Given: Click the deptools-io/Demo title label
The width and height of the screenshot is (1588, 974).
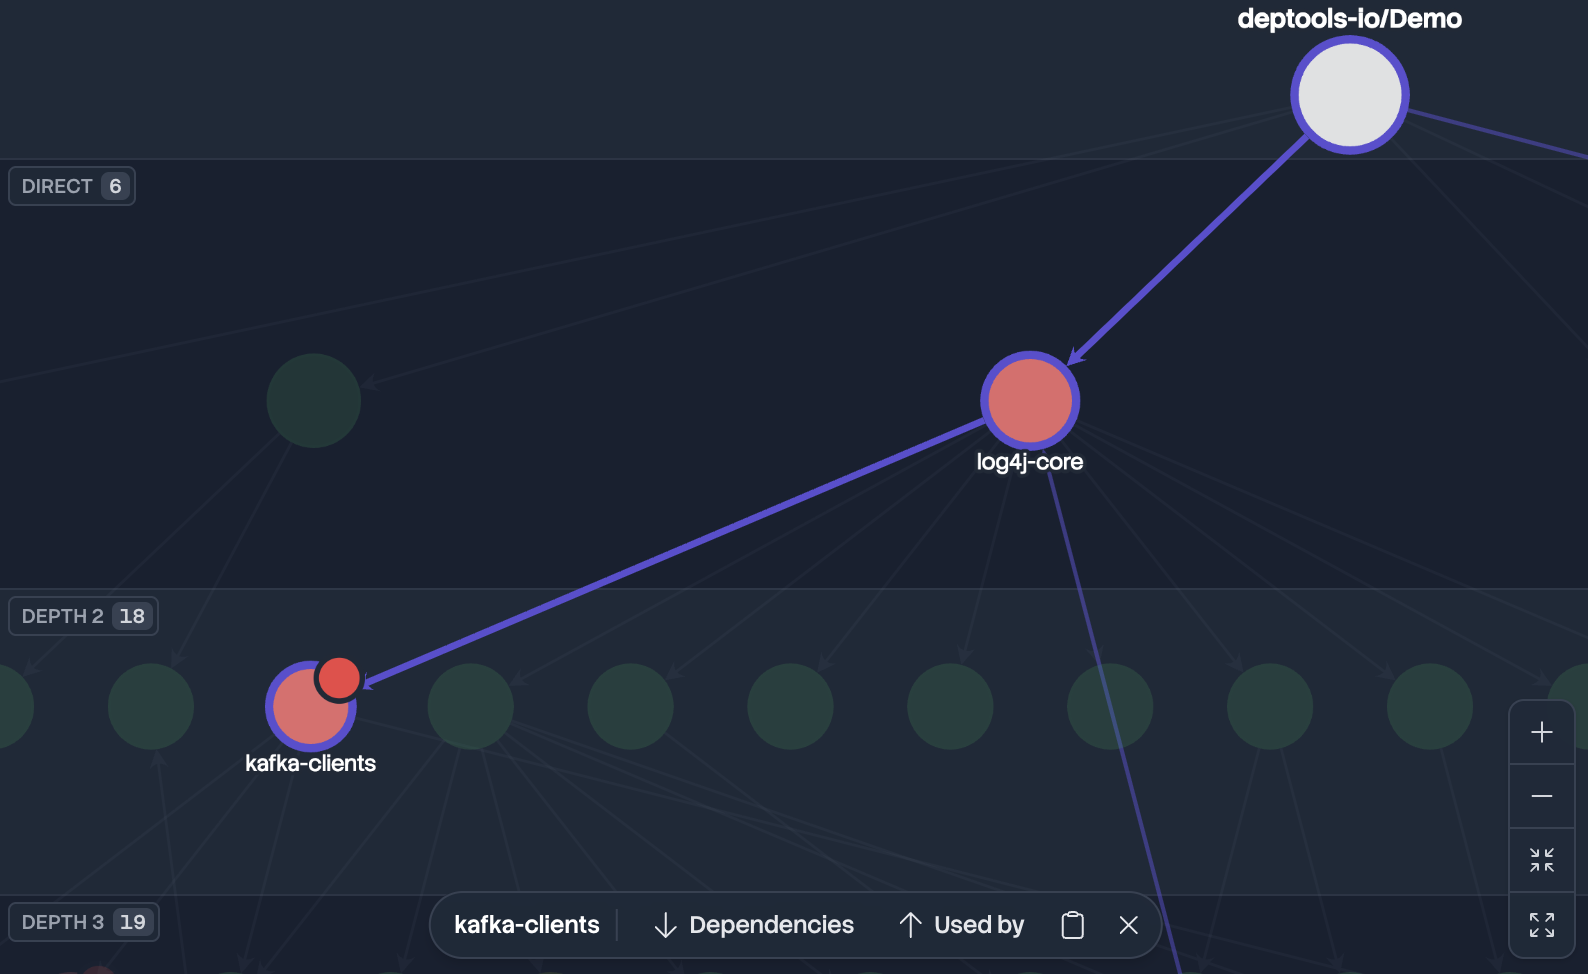Looking at the screenshot, I should 1349,19.
